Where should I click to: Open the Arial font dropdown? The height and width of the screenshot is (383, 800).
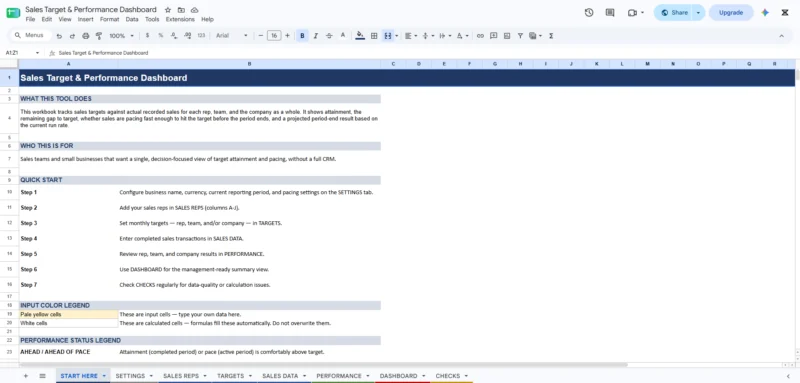[232, 36]
